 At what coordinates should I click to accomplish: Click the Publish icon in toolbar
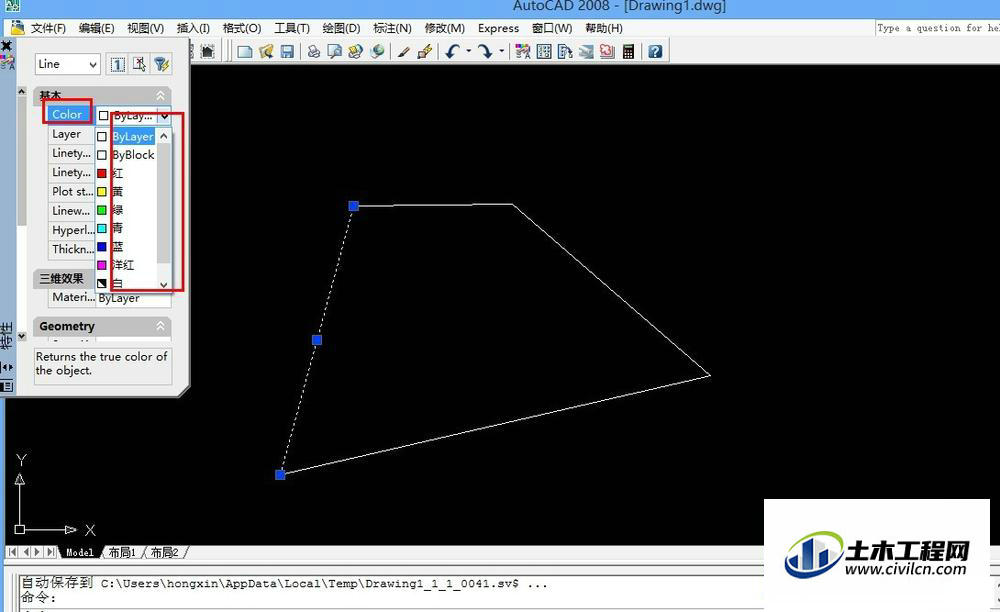click(x=355, y=52)
